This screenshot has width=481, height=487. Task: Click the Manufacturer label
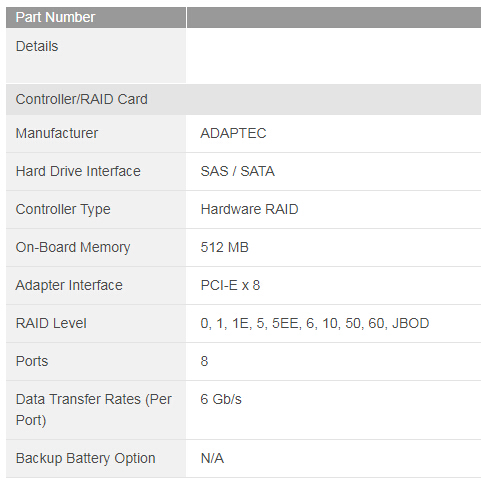57,133
